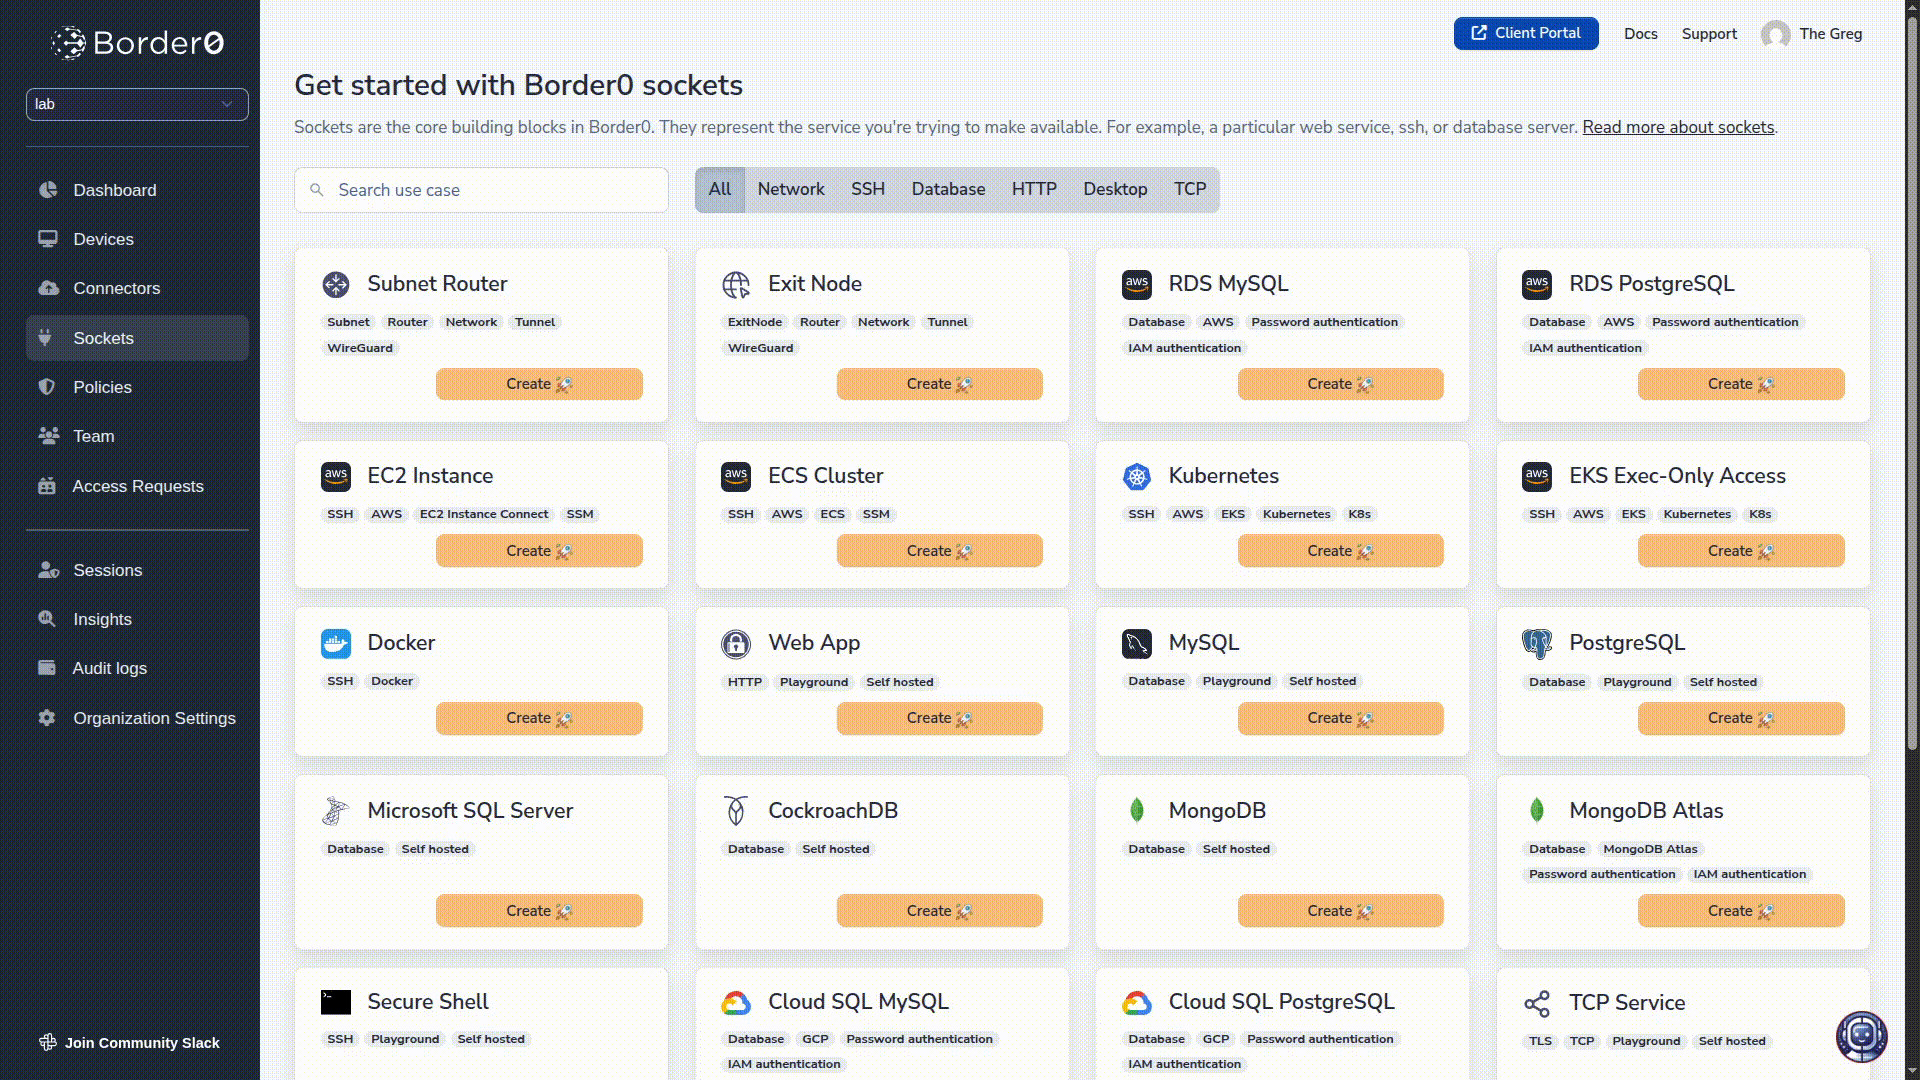The width and height of the screenshot is (1920, 1080).
Task: Click the Docker whale icon
Action: coord(336,644)
